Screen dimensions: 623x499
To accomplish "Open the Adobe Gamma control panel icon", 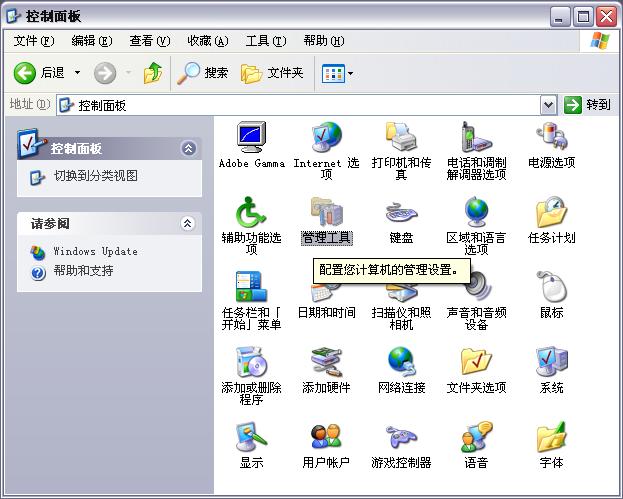I will (x=251, y=137).
